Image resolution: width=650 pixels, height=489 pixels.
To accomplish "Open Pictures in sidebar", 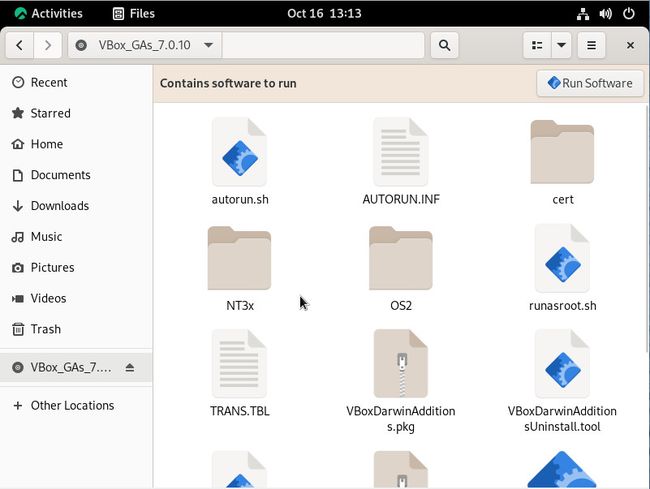I will pyautogui.click(x=76, y=268).
